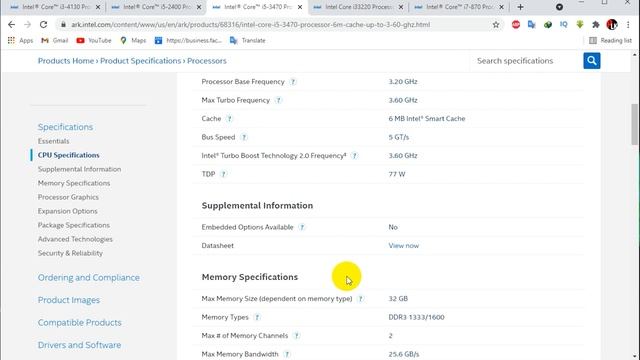Click the red adblock extension icon

516,24
